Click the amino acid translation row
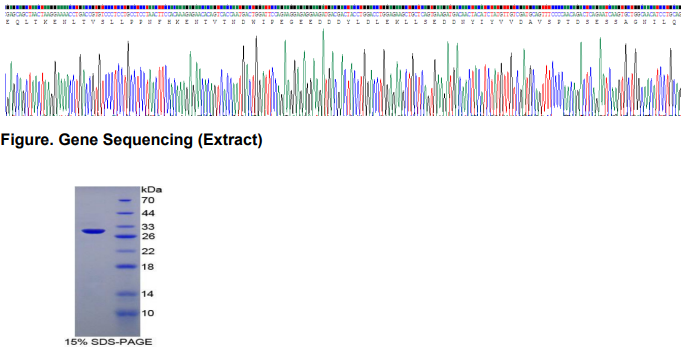Screen dimensions: 688x360 tap(342, 22)
